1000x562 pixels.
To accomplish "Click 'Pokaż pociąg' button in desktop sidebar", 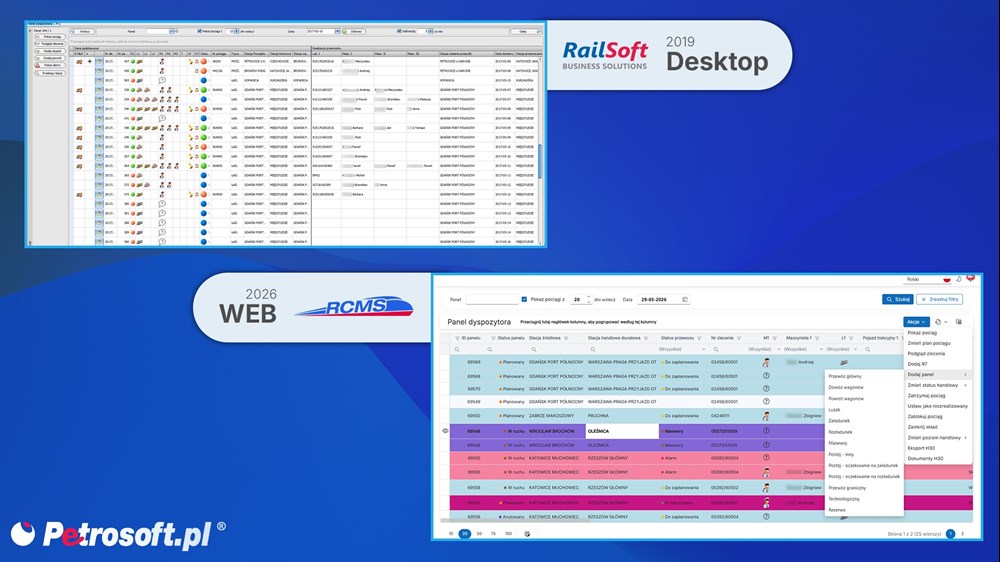I will (50, 37).
